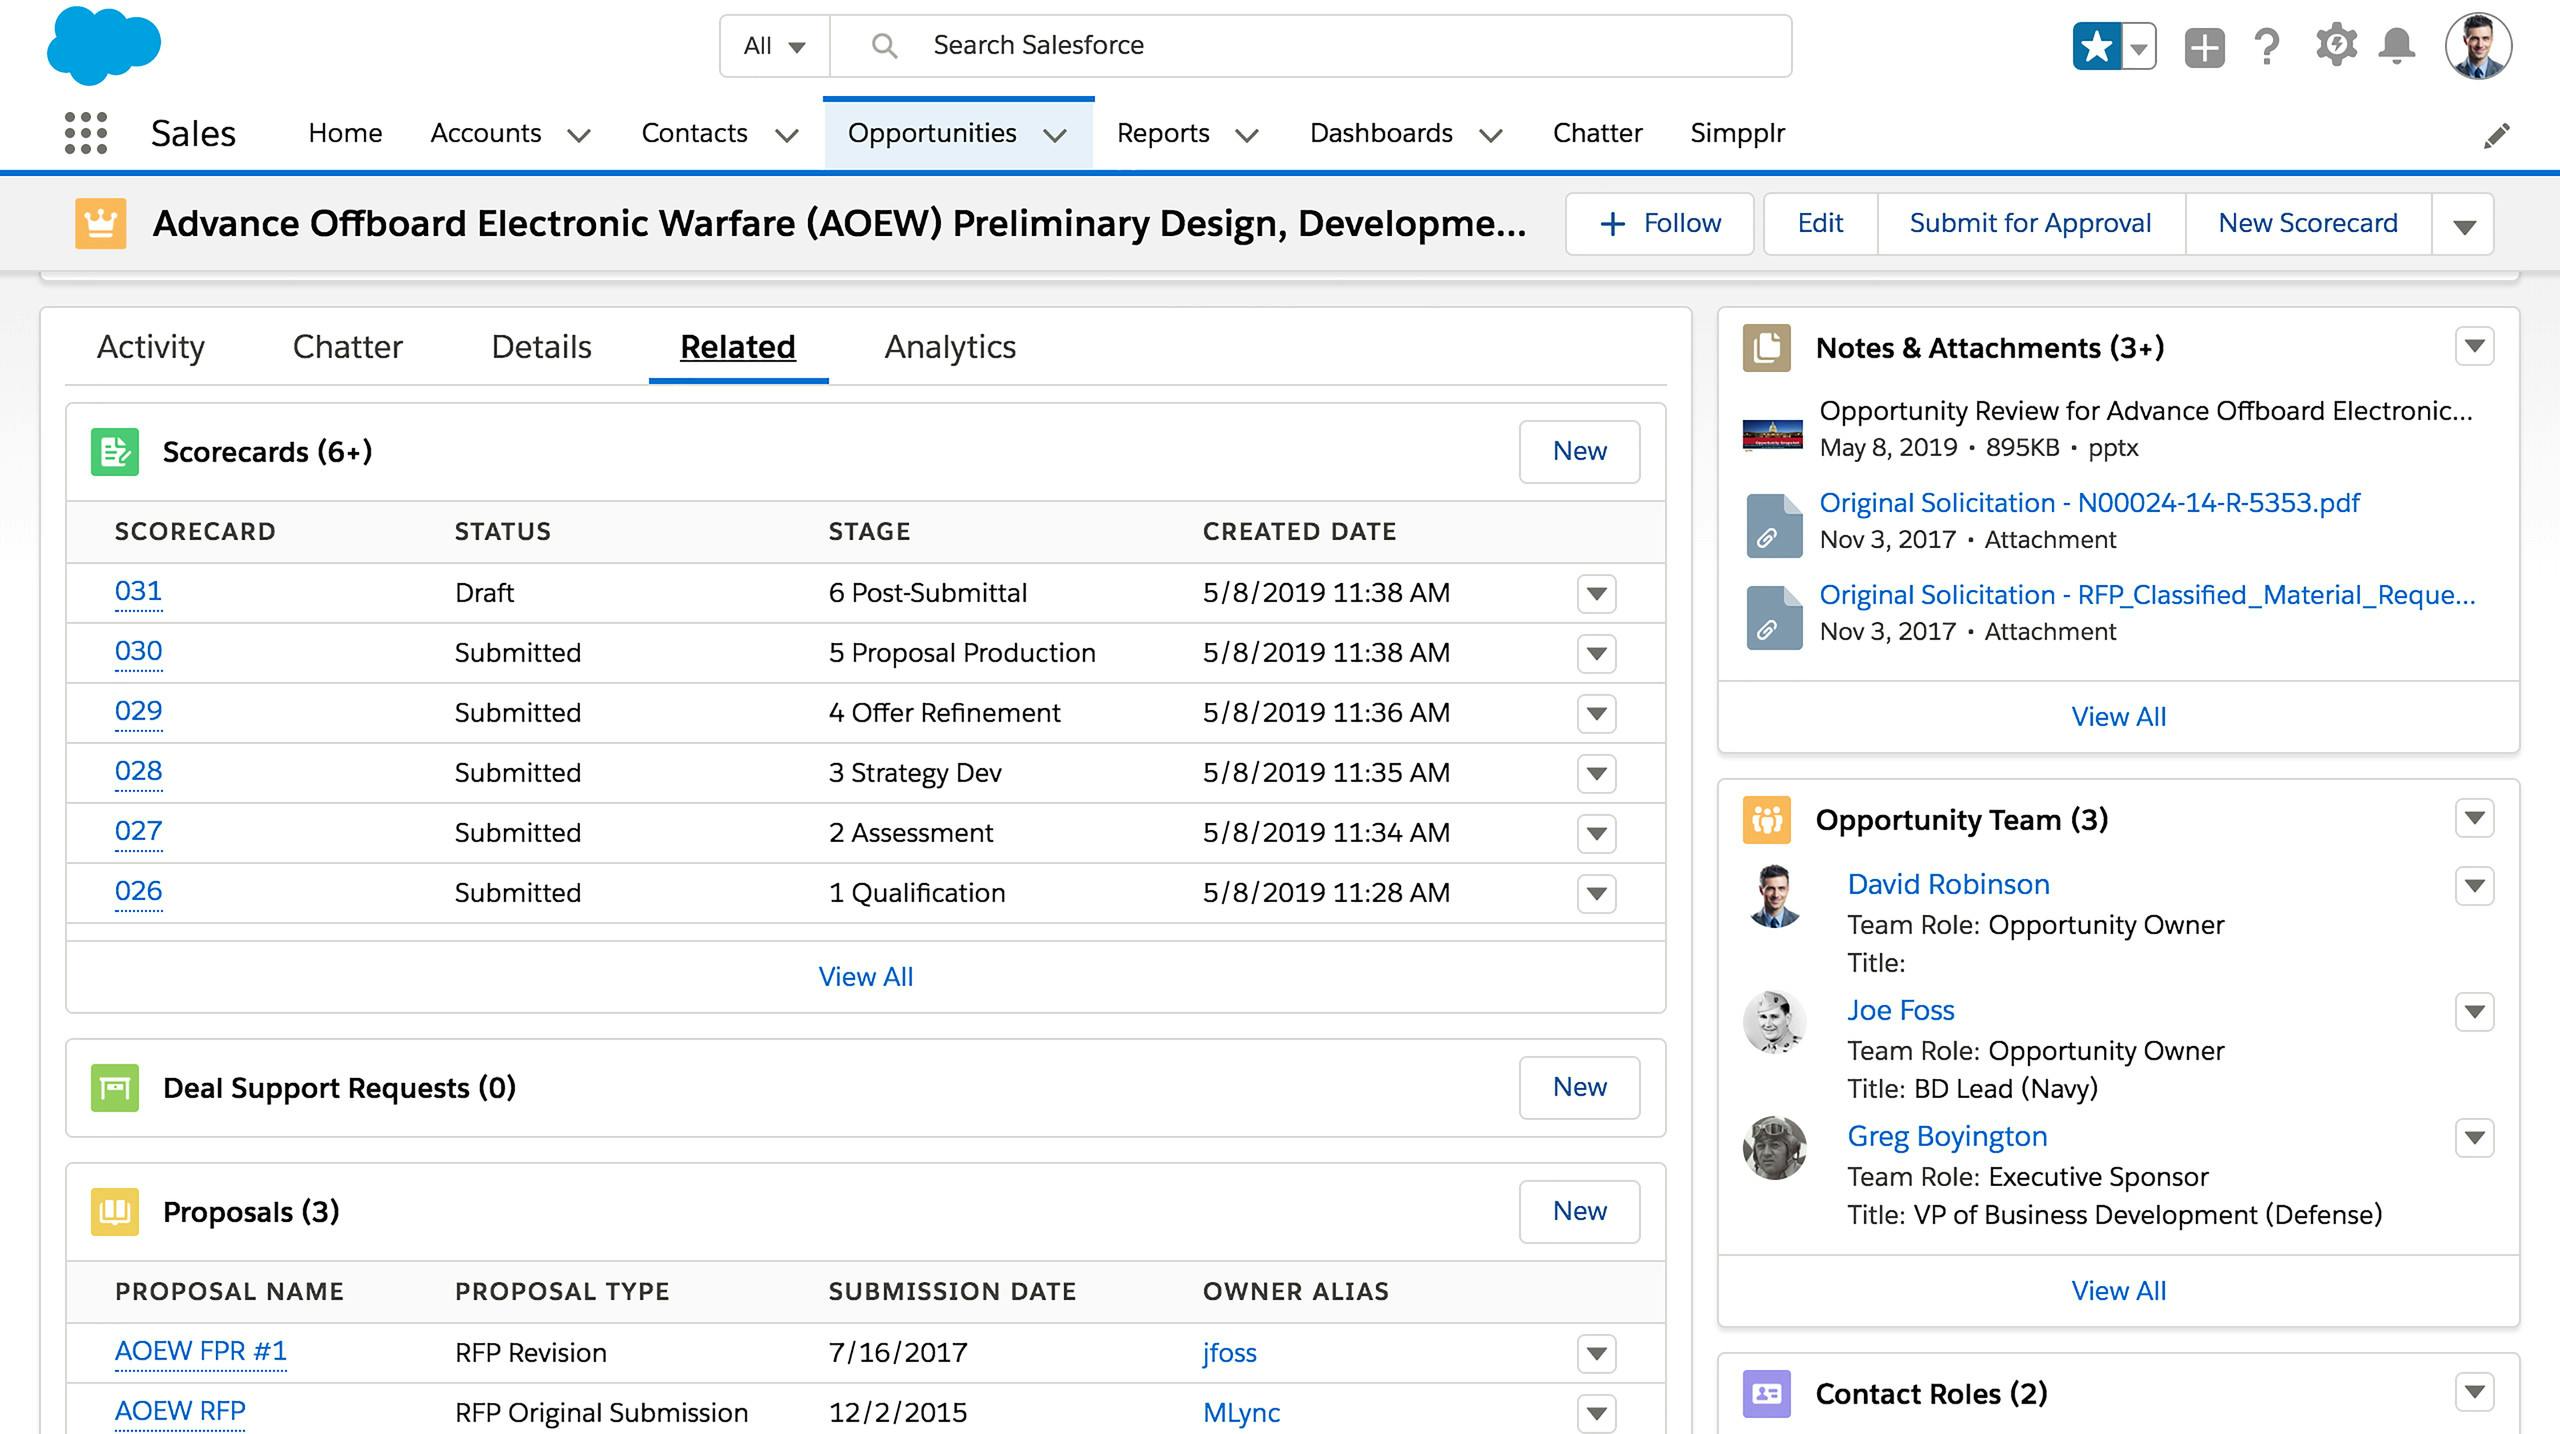Click the Global Actions plus icon
The image size is (2560, 1434).
pyautogui.click(x=2204, y=47)
